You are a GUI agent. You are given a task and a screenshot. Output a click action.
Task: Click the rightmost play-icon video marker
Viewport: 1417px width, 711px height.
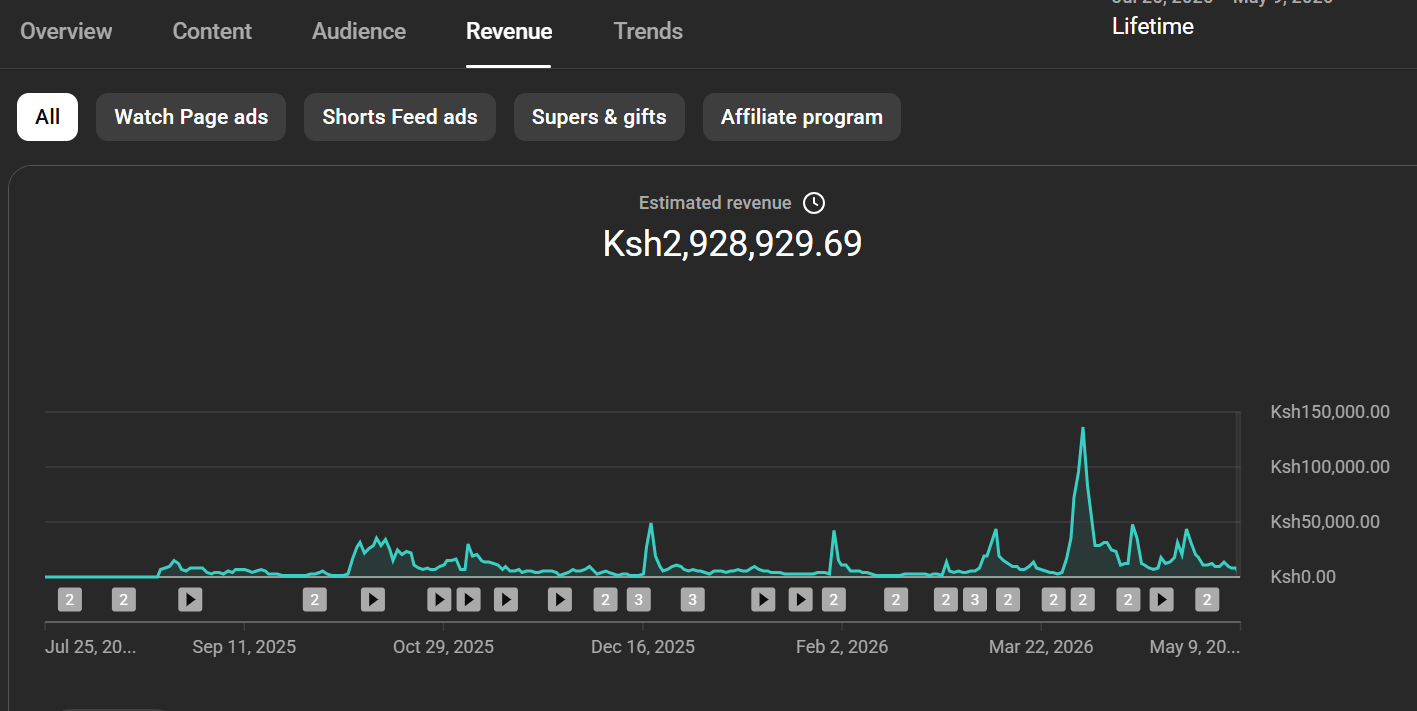(x=1161, y=599)
